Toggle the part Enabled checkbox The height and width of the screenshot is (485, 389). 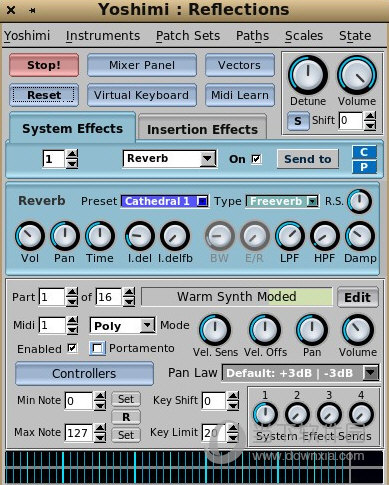(x=72, y=348)
